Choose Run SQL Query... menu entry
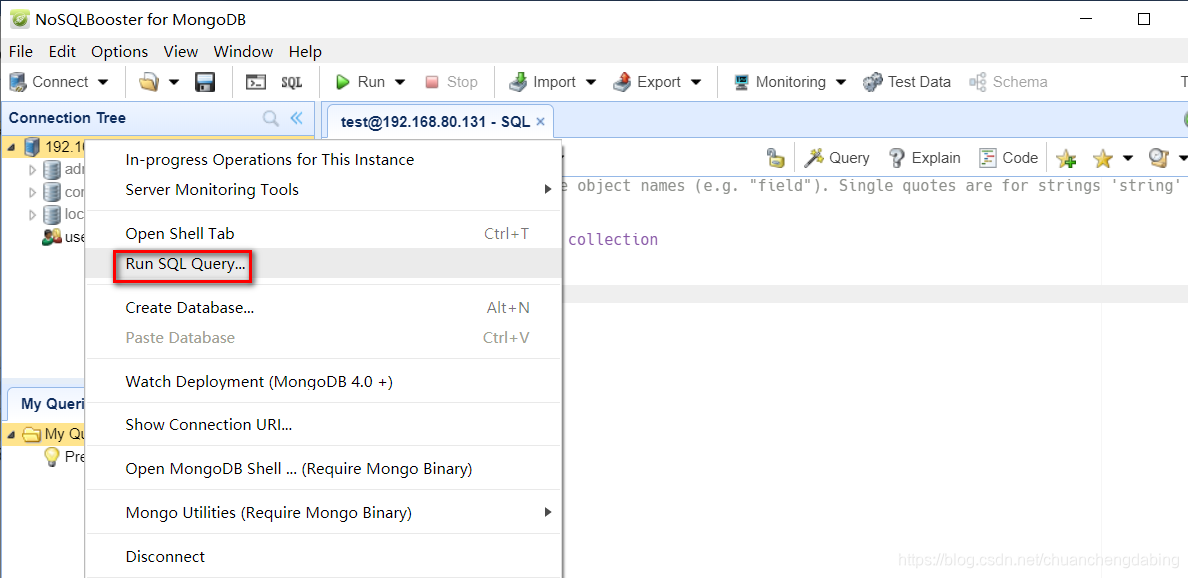Viewport: 1188px width, 578px height. click(x=324, y=264)
